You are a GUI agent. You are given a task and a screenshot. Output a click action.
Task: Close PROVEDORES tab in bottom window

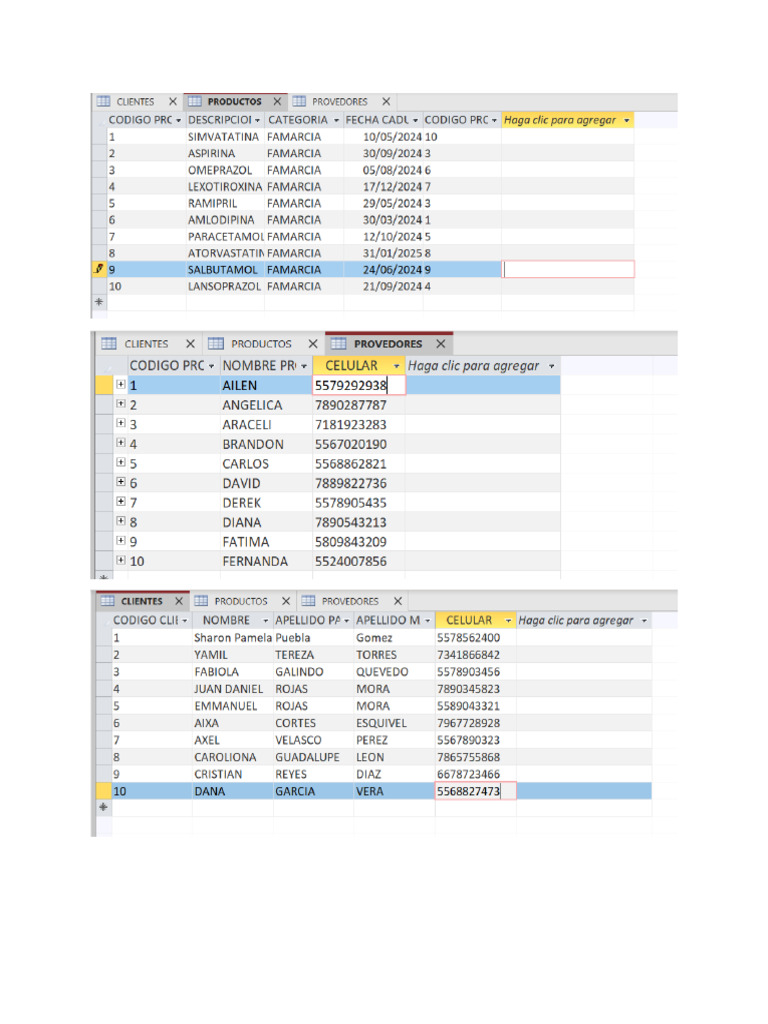(398, 601)
